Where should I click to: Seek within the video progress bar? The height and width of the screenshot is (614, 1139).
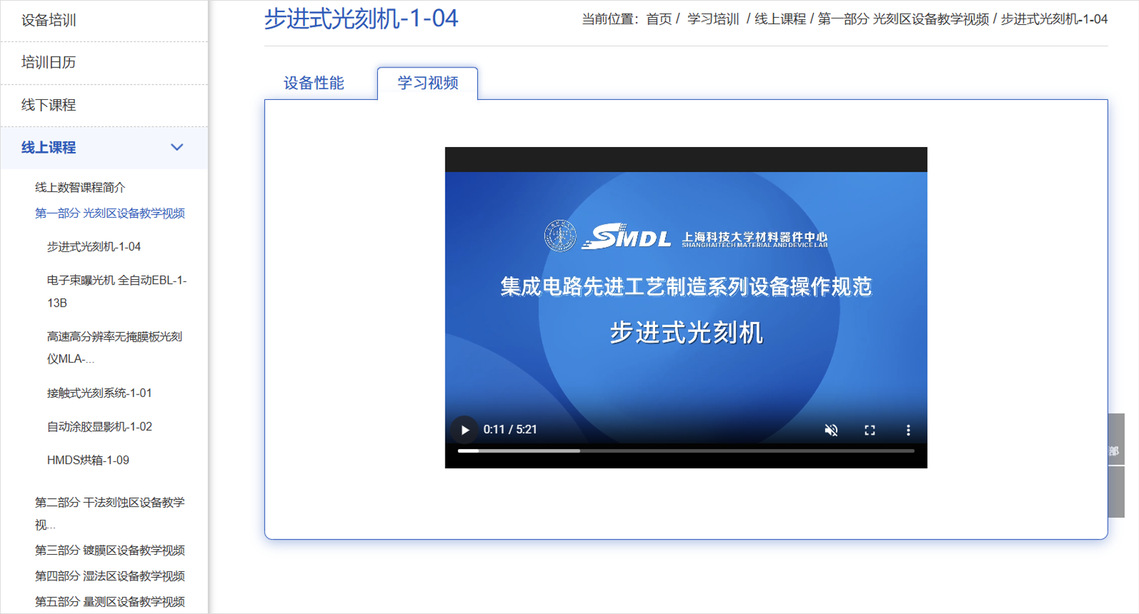click(x=685, y=451)
